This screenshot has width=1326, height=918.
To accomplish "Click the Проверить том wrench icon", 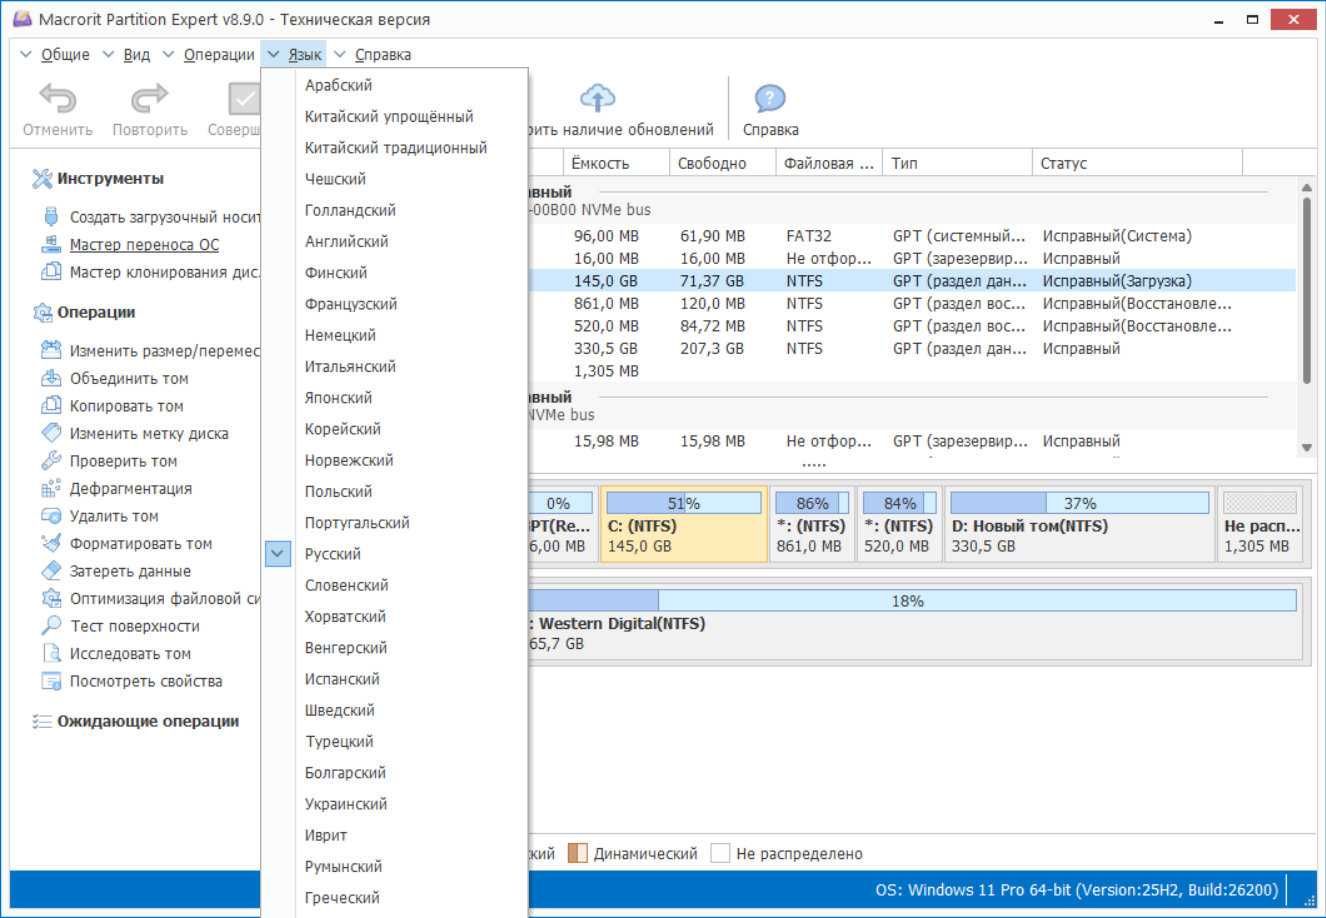I will 51,461.
